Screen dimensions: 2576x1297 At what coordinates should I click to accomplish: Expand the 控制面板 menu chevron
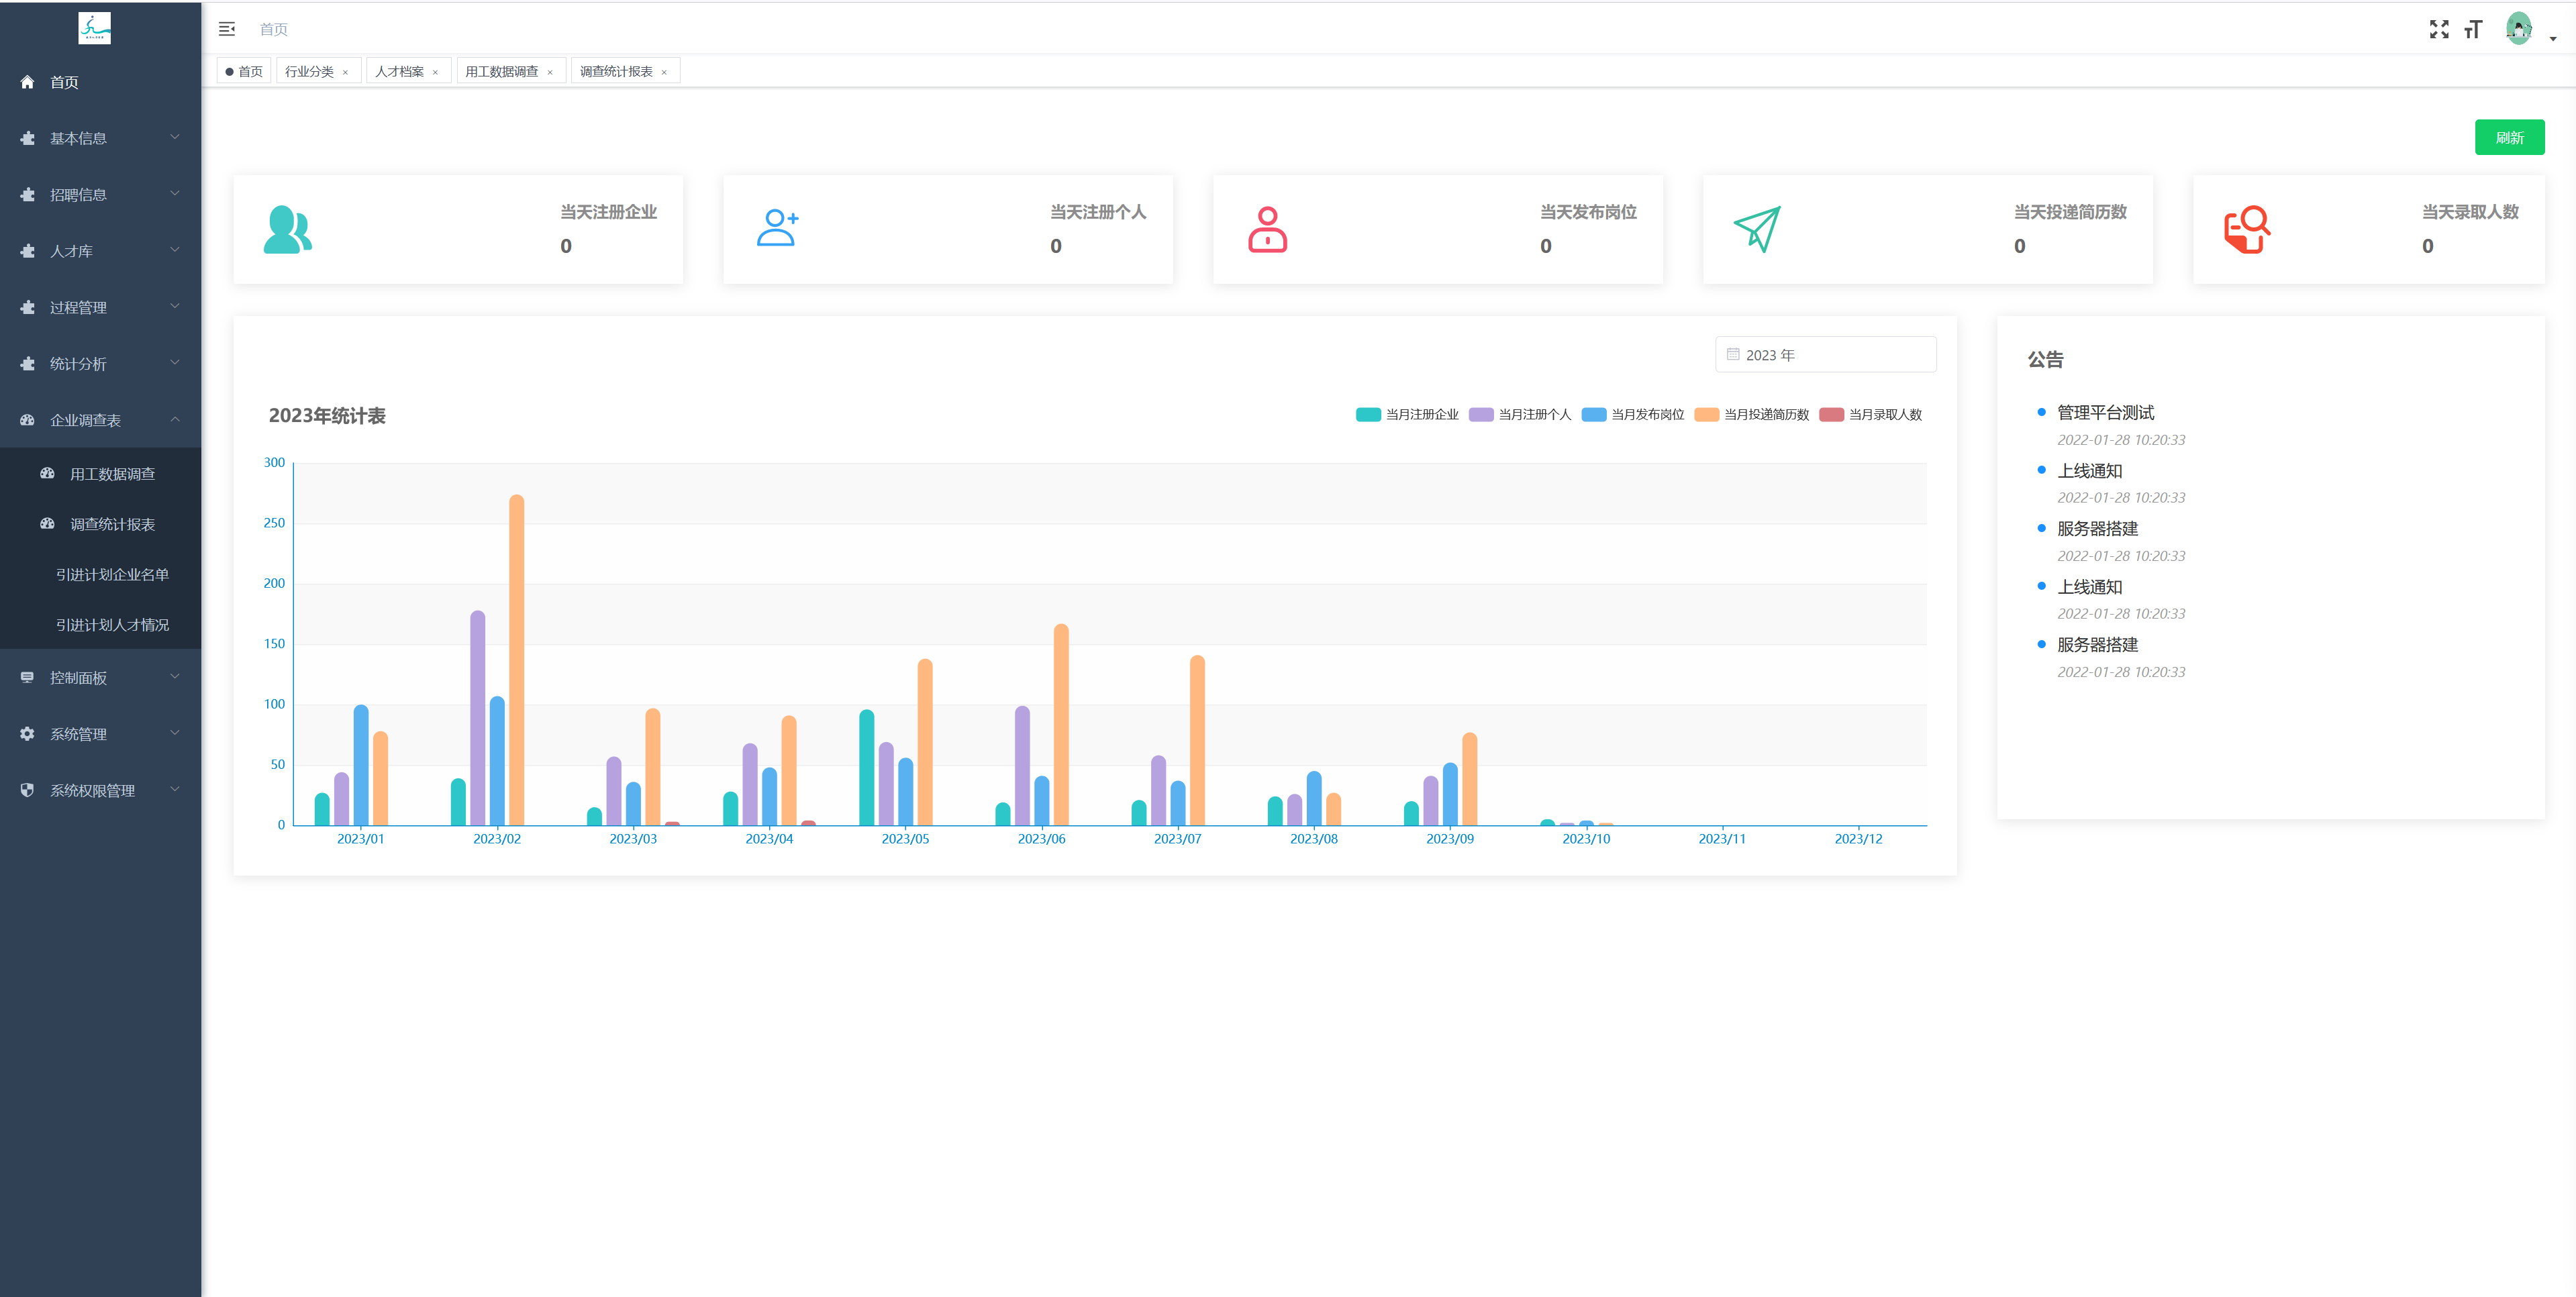[175, 676]
